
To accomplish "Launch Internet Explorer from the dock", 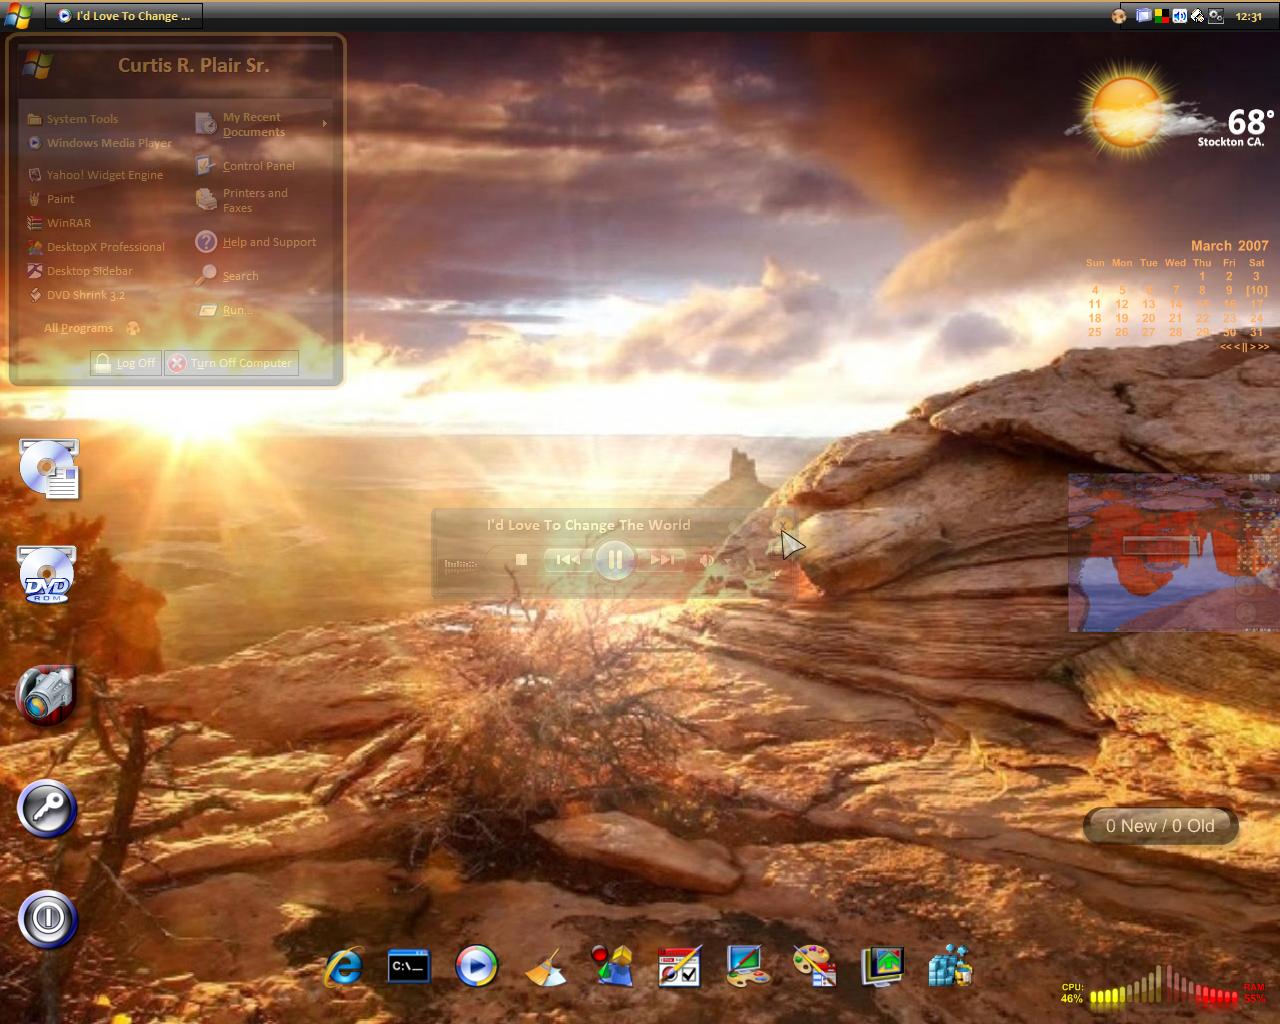I will click(x=343, y=966).
